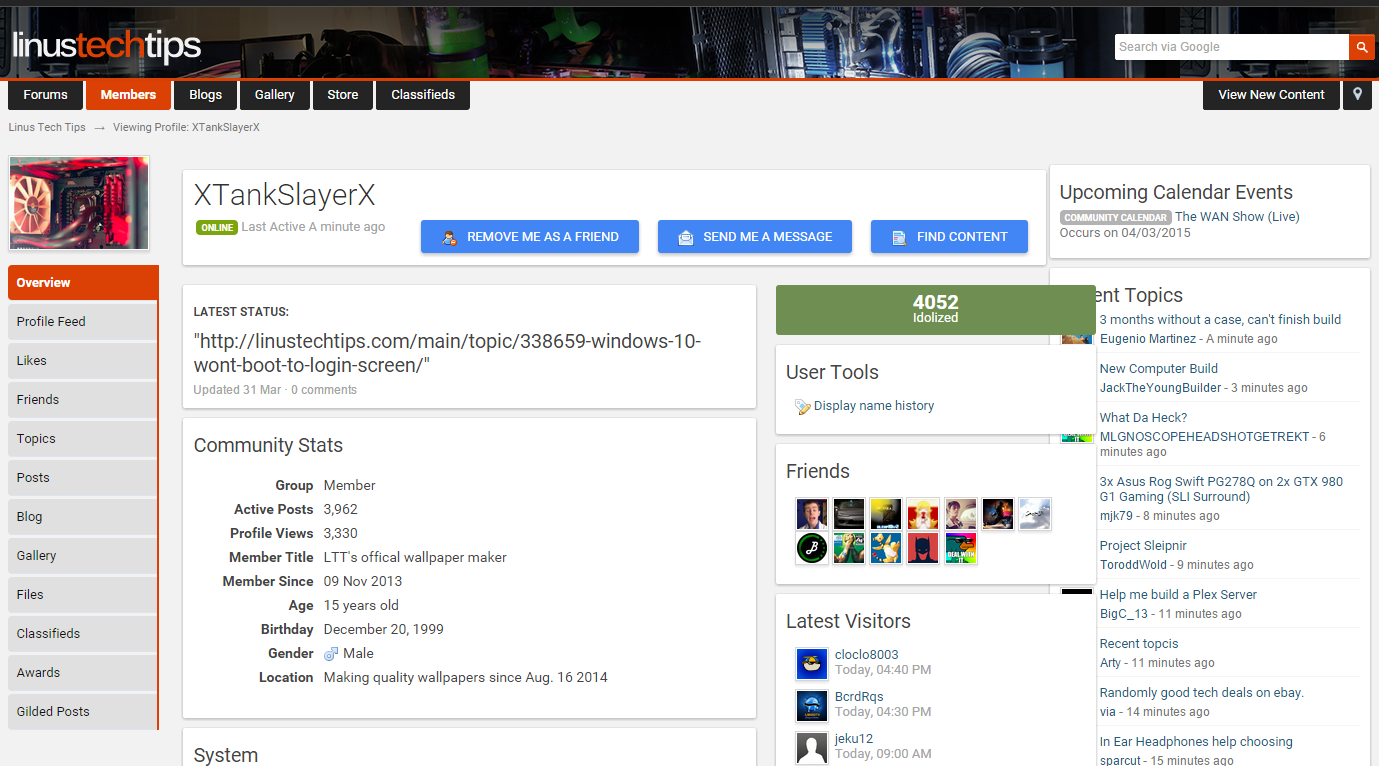
Task: Click the '09 Nov 2013' Member Since value
Action: [363, 581]
